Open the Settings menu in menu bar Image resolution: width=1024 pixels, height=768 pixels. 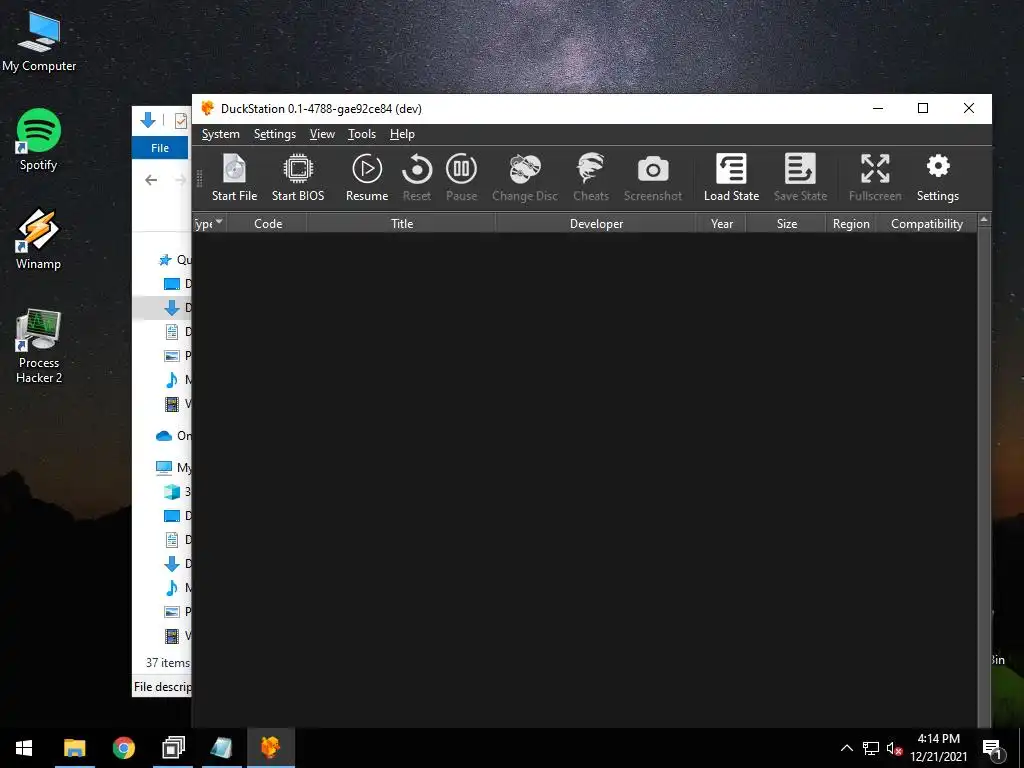[275, 134]
